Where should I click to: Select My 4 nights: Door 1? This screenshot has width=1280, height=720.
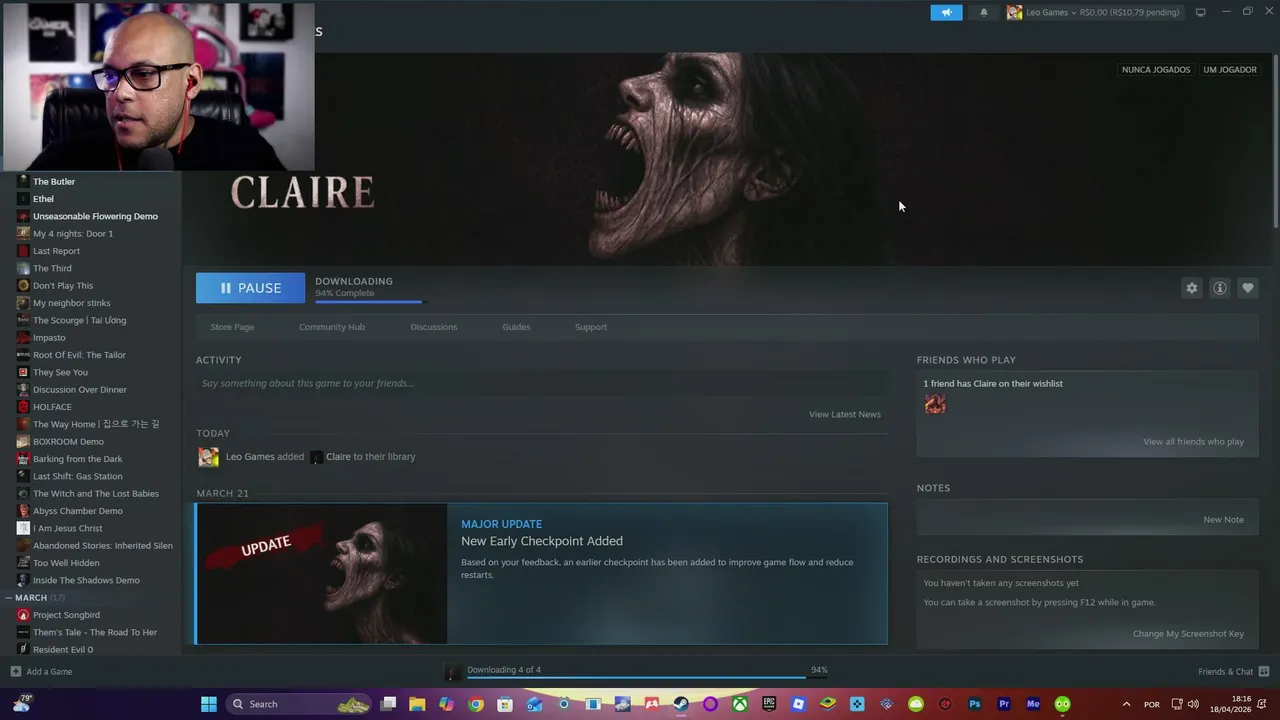click(73, 234)
